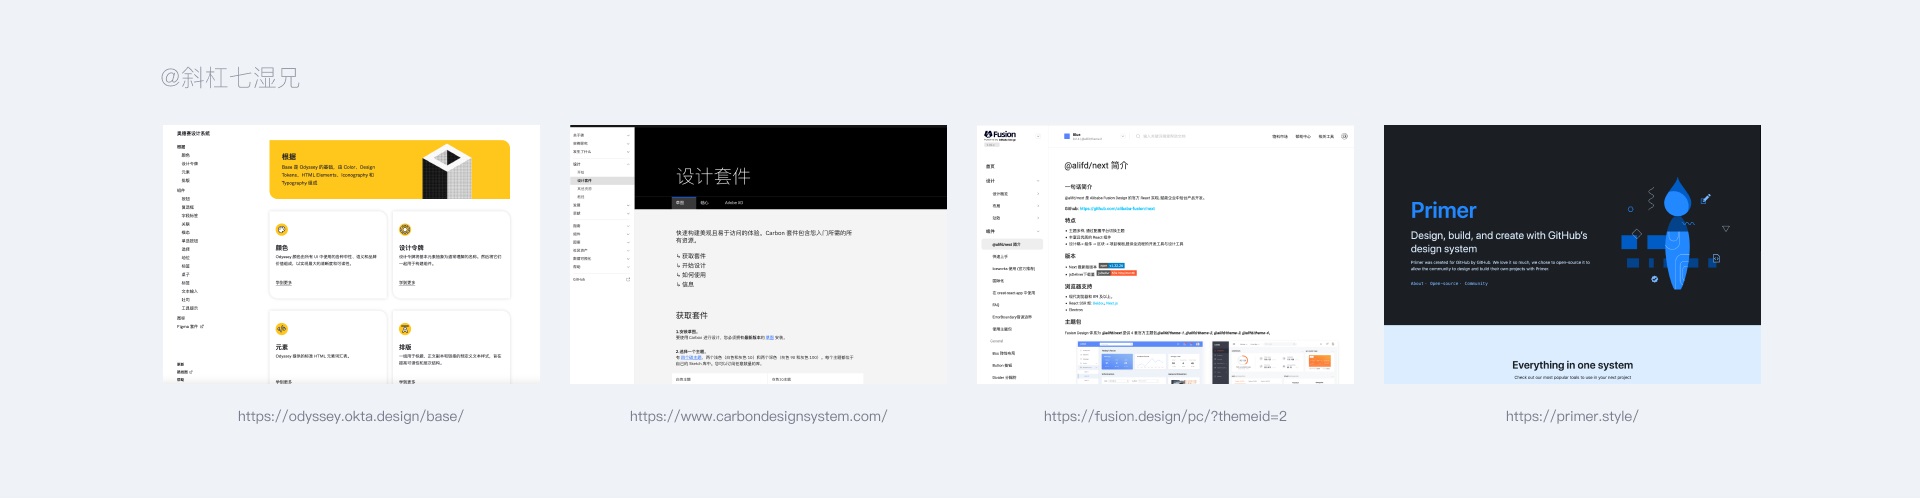
Task: Click the Primer character illustration
Action: [x=1676, y=233]
